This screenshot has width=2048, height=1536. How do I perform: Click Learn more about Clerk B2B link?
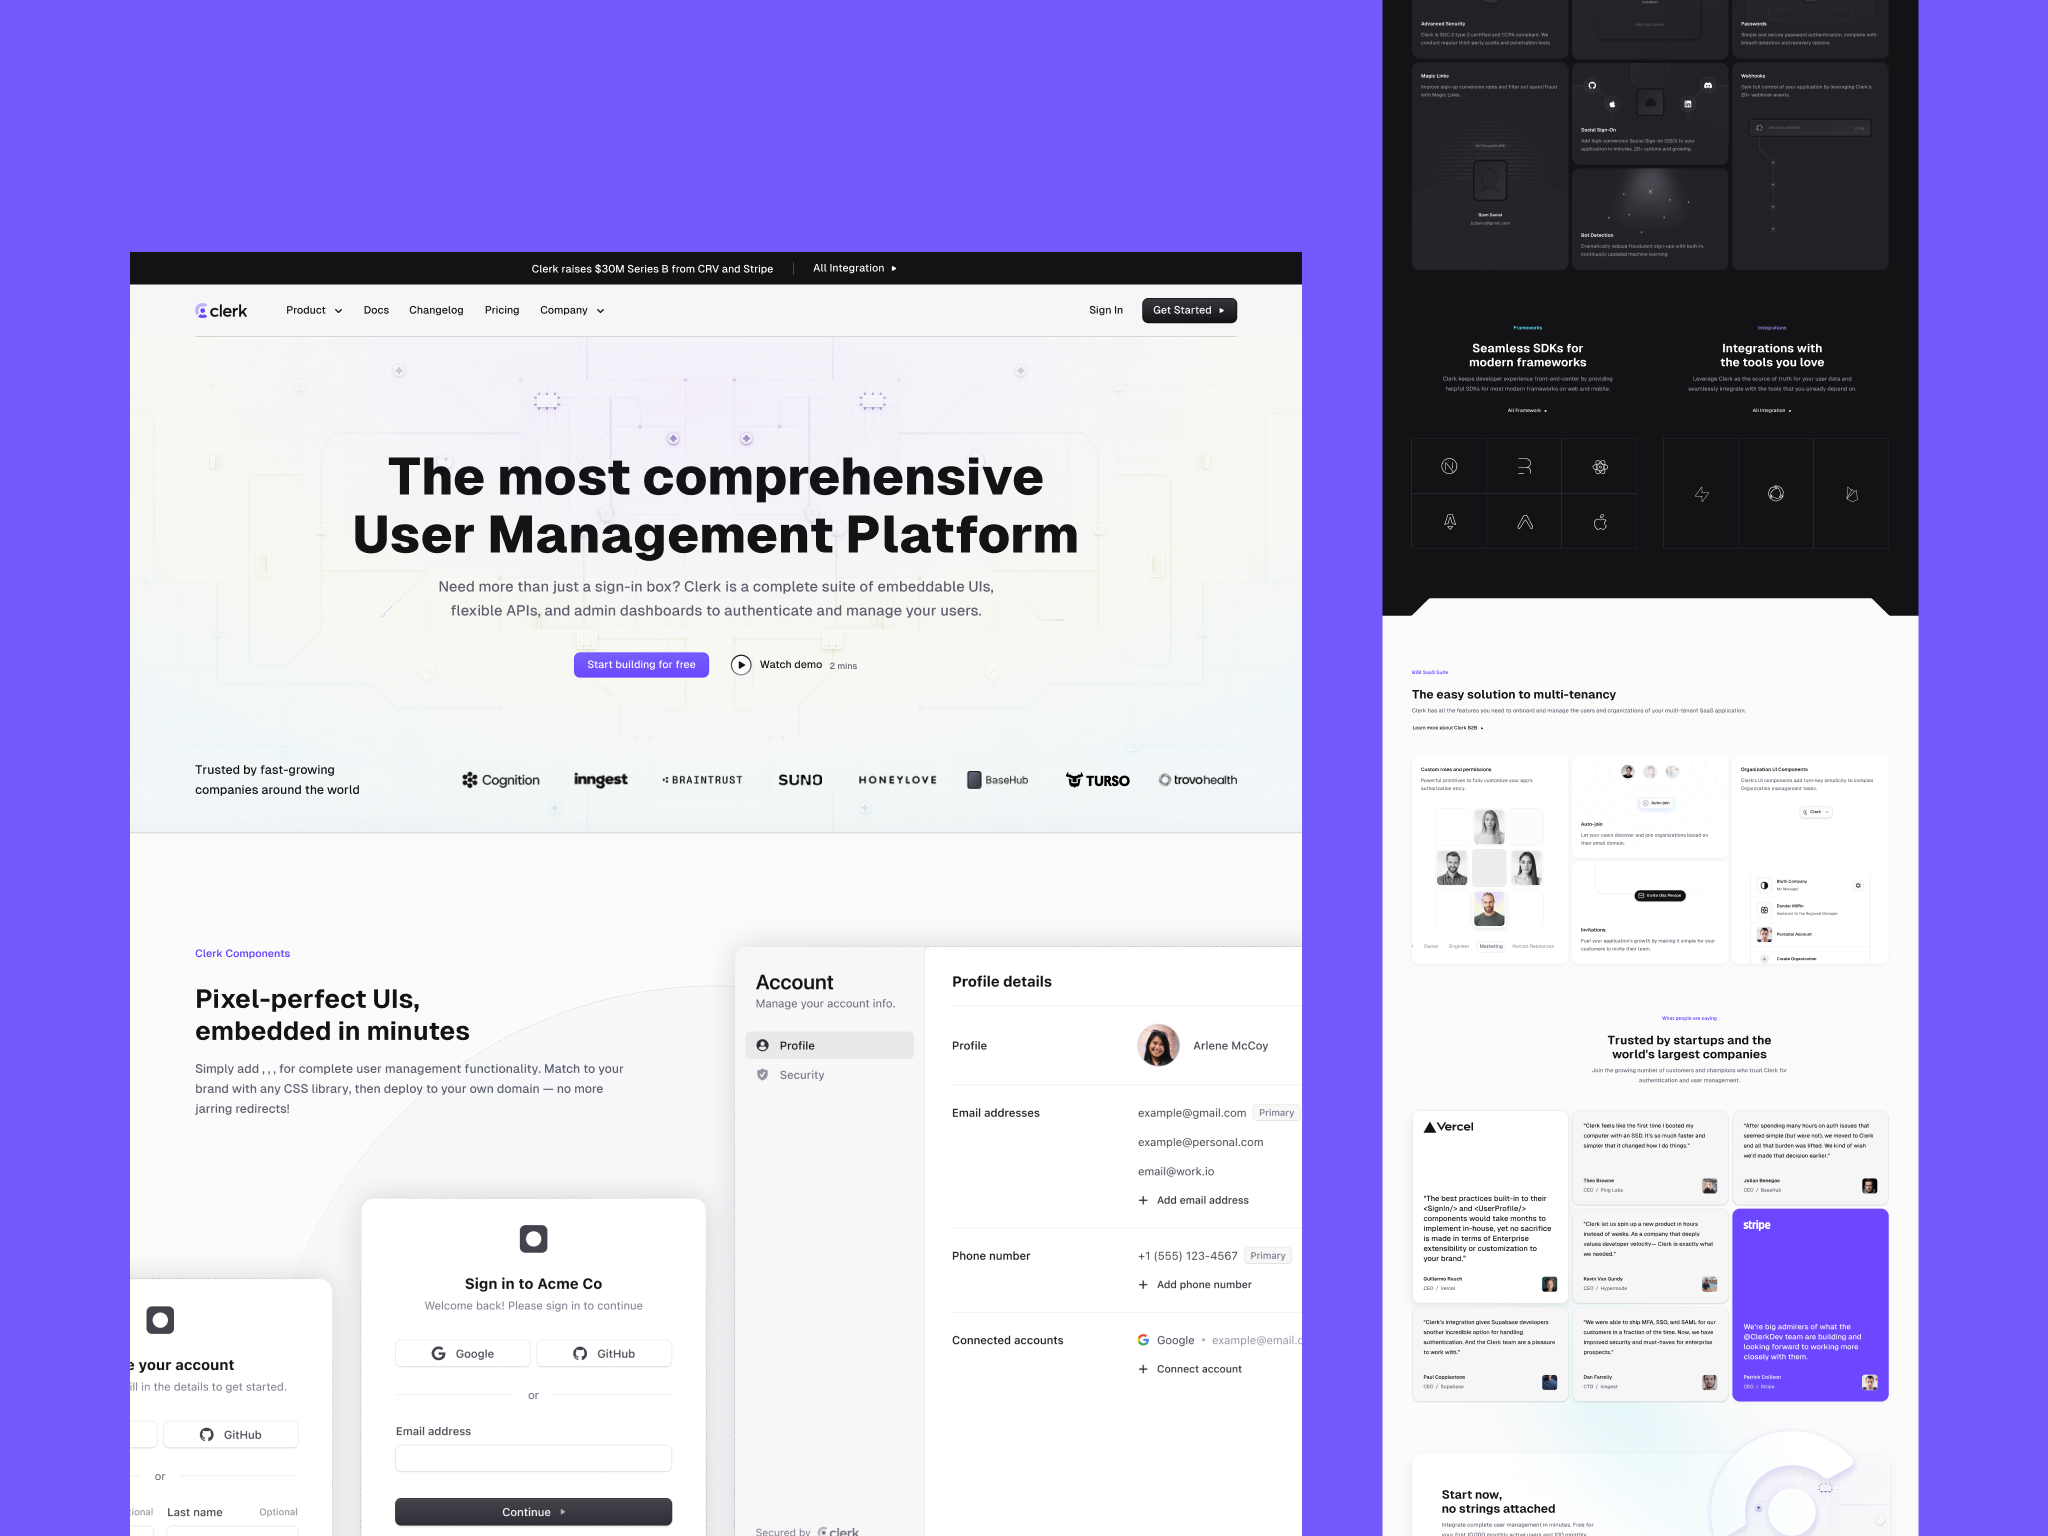pyautogui.click(x=1448, y=728)
